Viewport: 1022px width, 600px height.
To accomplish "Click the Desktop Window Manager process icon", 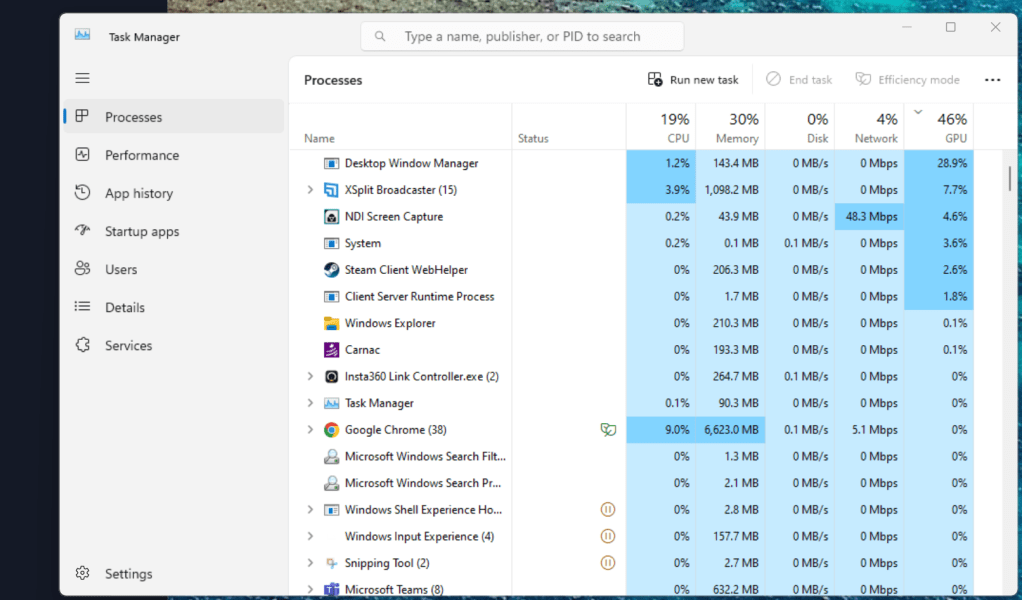I will point(331,164).
